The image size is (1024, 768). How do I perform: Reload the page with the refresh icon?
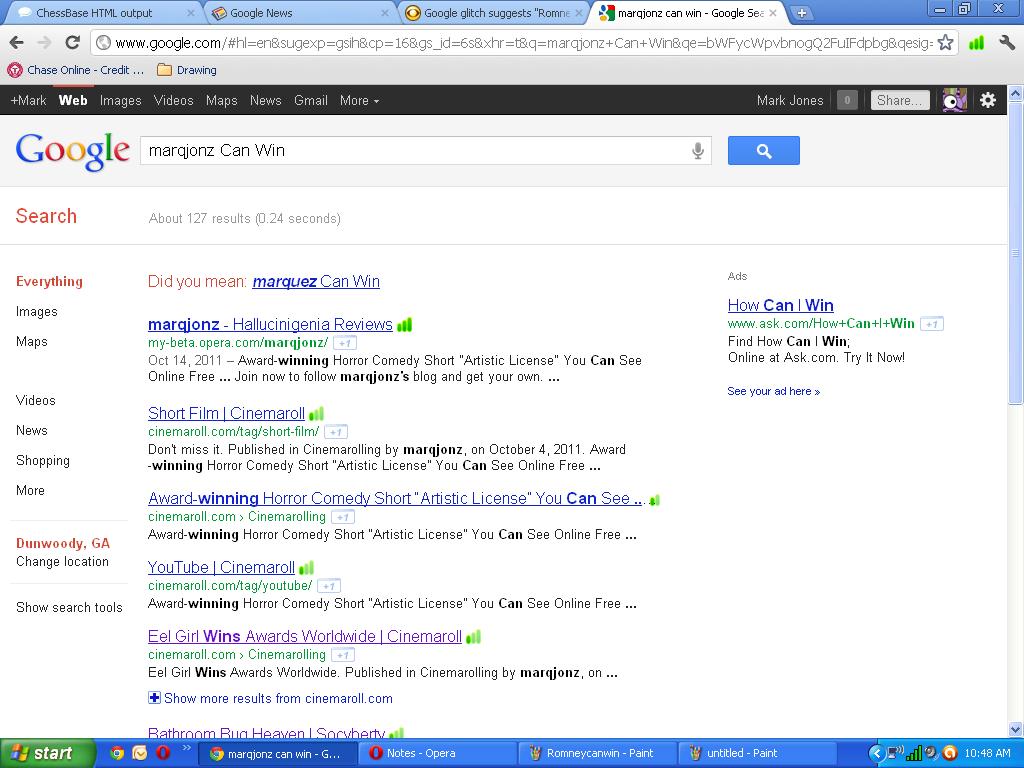coord(72,43)
